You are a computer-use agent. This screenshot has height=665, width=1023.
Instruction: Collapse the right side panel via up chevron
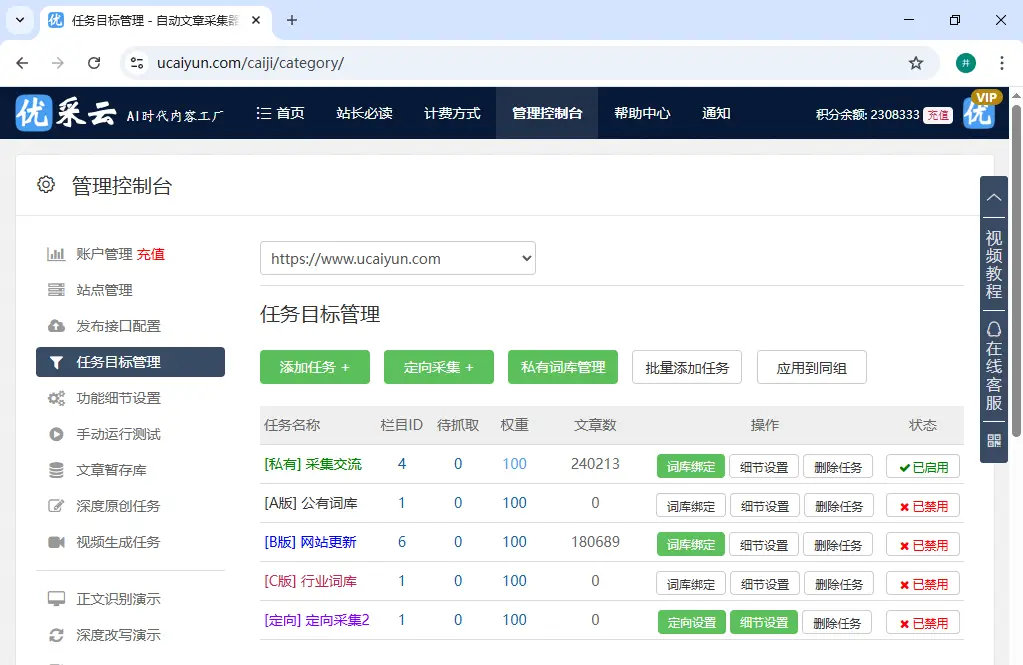992,197
